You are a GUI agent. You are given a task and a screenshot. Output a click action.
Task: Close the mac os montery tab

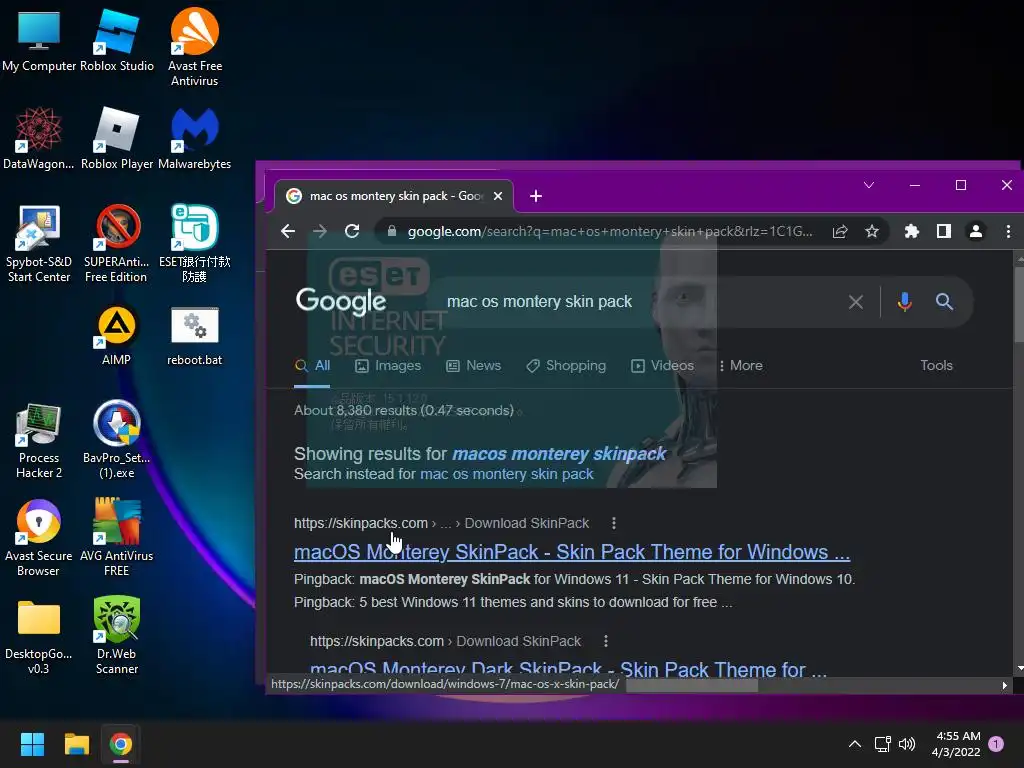[498, 196]
